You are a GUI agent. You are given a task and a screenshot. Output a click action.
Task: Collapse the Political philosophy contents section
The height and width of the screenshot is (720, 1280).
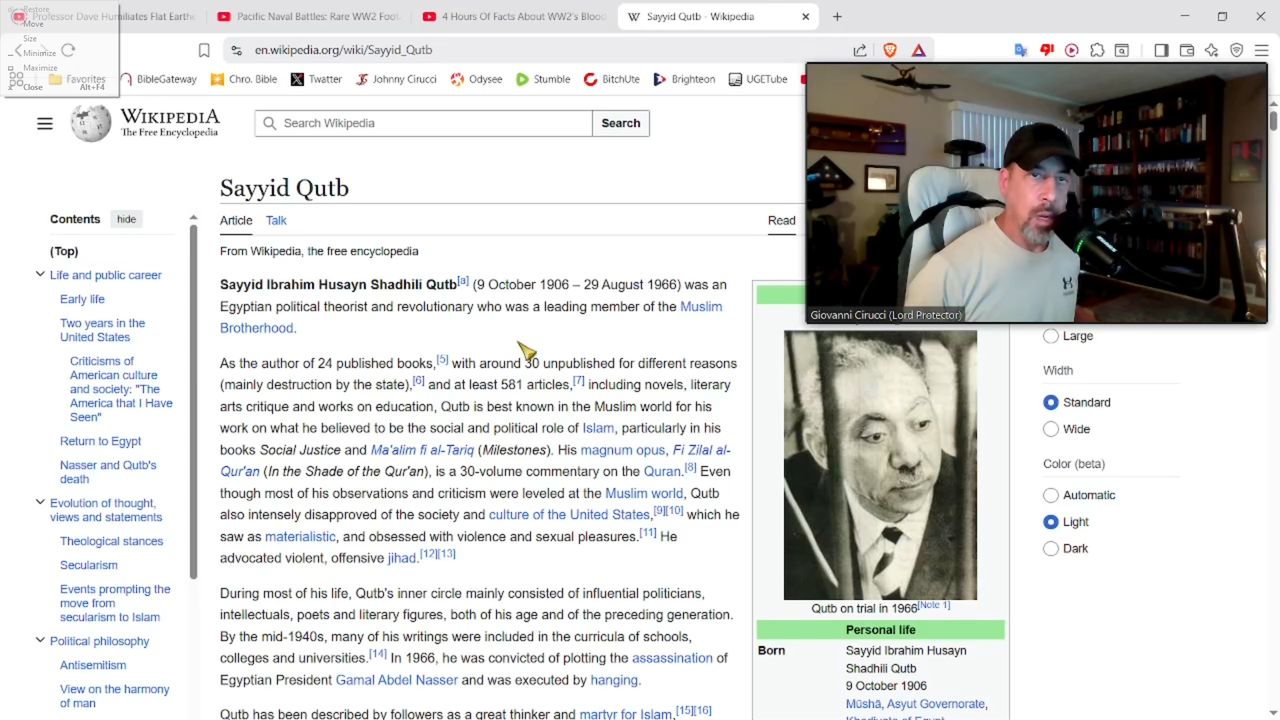[40, 641]
